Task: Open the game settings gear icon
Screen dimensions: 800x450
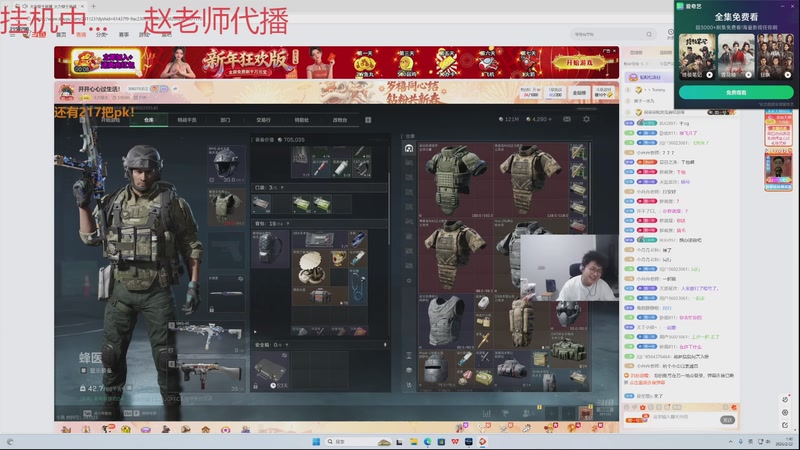Action: click(586, 119)
